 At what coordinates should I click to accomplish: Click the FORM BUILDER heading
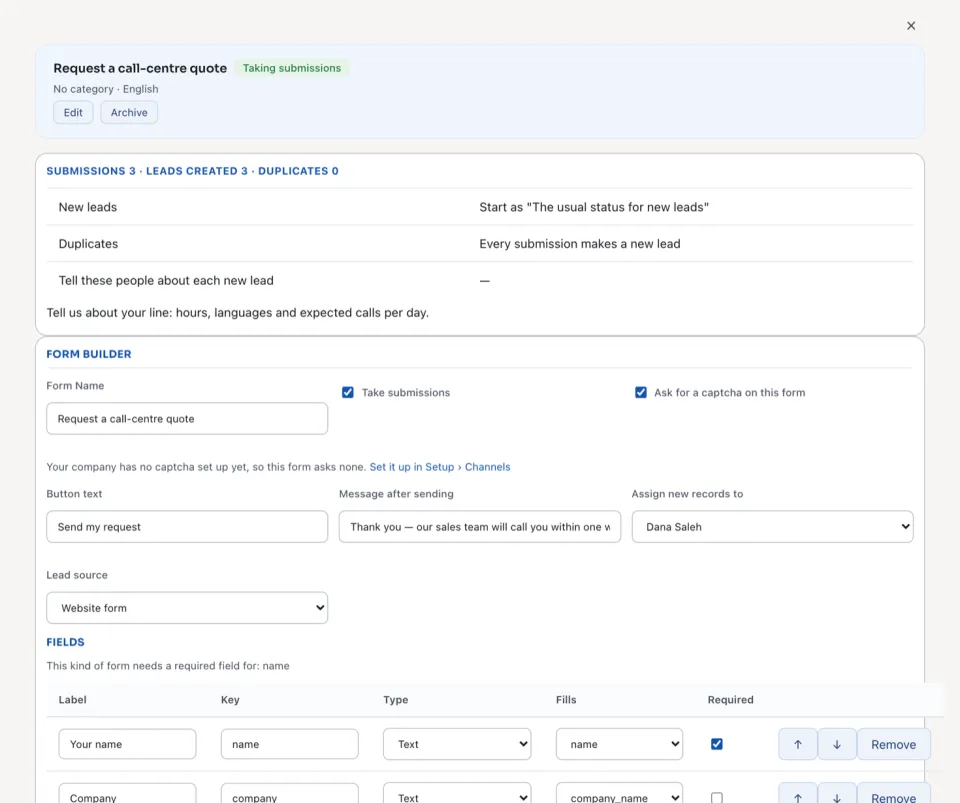[89, 354]
